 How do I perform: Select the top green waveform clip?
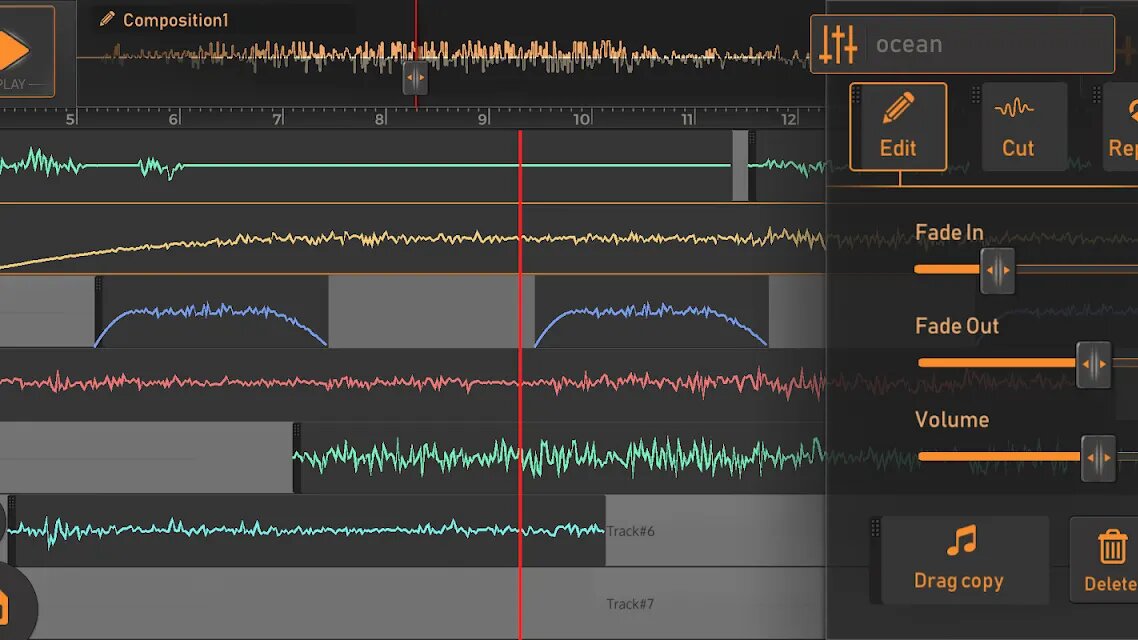[366, 166]
